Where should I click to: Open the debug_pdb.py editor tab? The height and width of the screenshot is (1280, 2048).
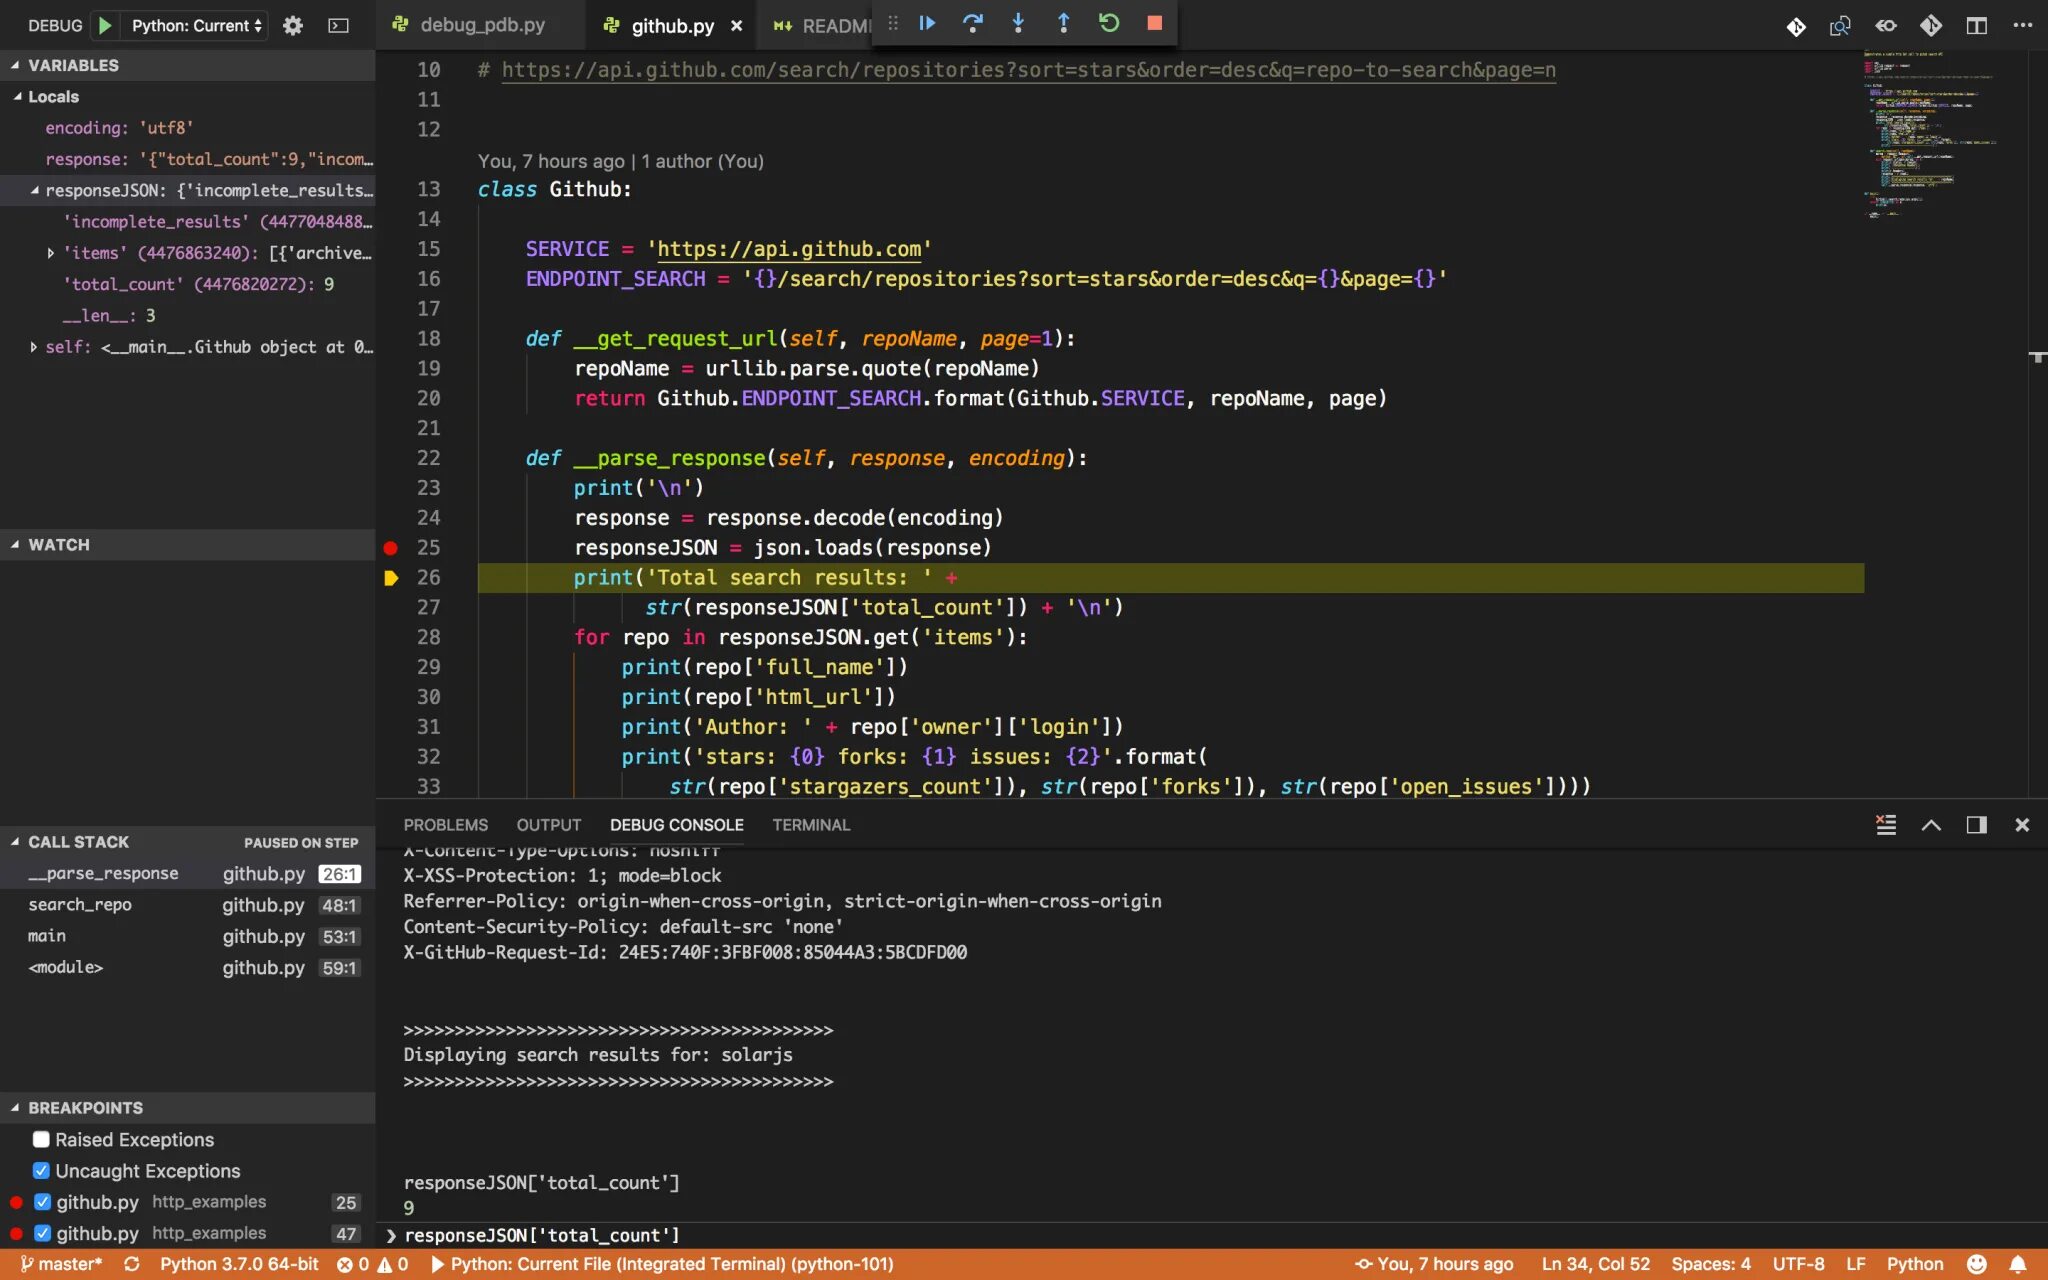click(482, 26)
